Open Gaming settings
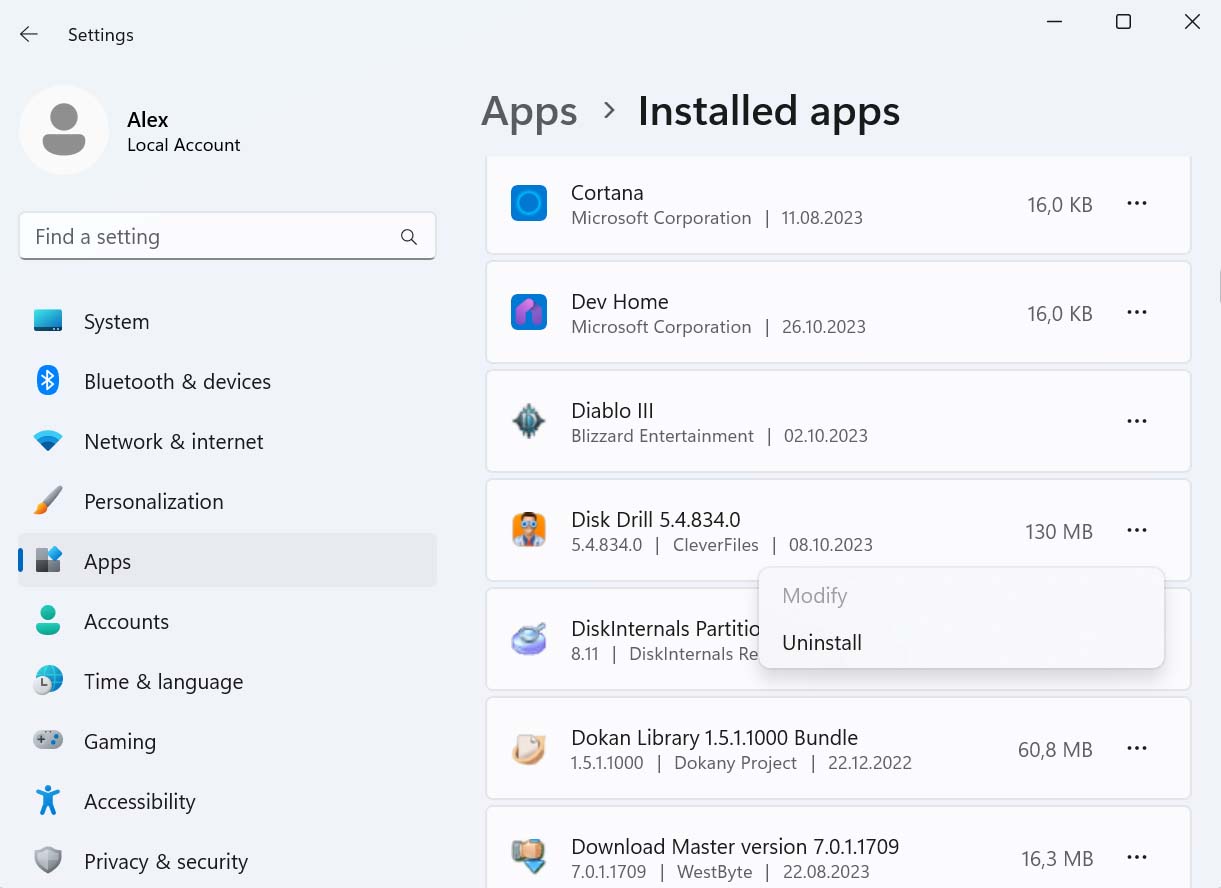 (x=228, y=741)
